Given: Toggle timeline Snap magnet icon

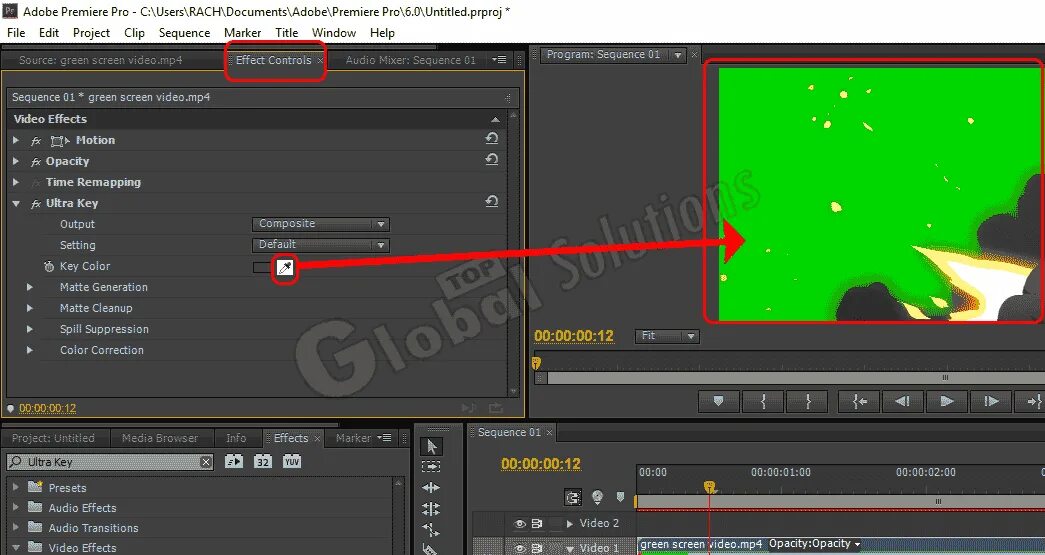Looking at the screenshot, I should tap(572, 497).
